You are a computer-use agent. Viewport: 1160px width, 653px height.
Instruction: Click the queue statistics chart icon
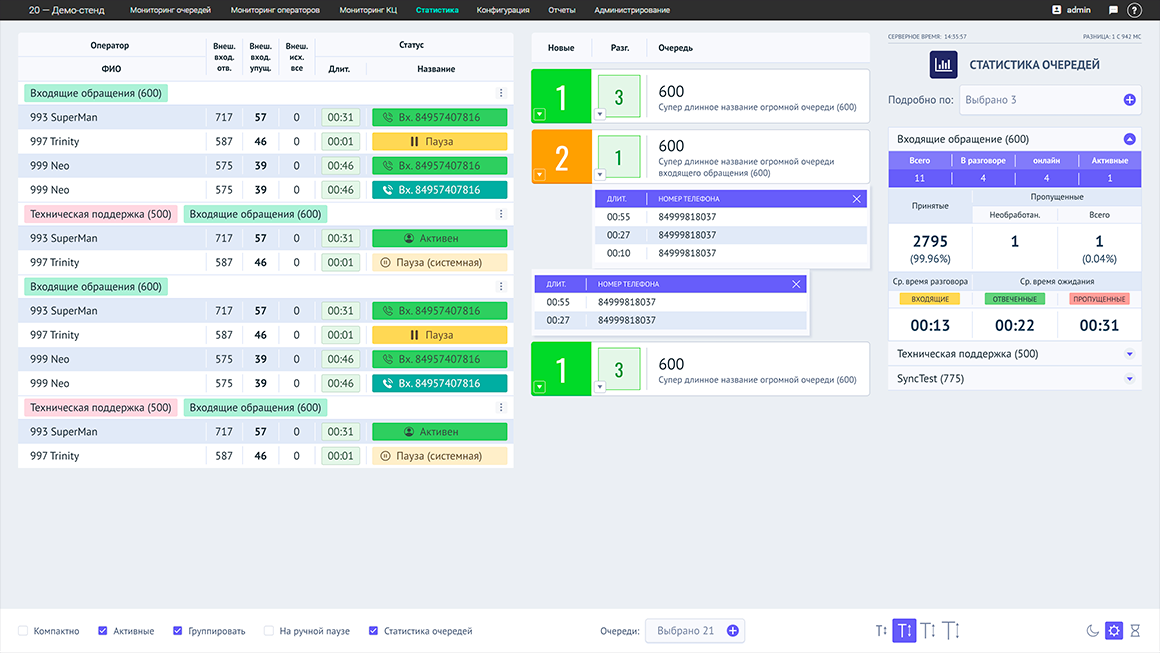(x=943, y=64)
